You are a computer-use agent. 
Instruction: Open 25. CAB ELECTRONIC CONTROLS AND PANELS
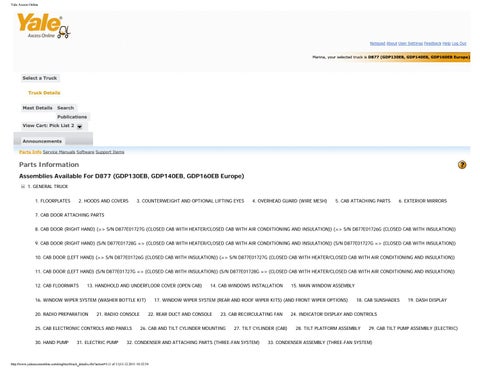click(x=83, y=328)
